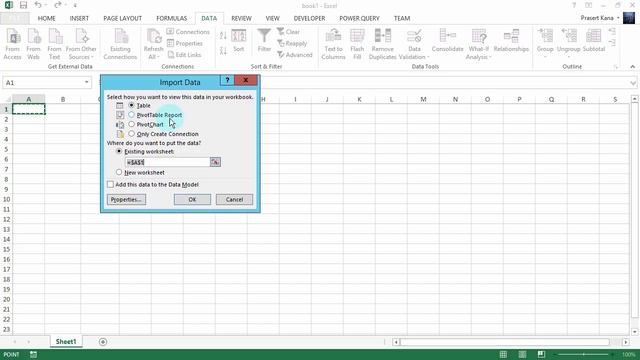Select the PivotTable Report option
640x360 pixels.
pos(131,115)
